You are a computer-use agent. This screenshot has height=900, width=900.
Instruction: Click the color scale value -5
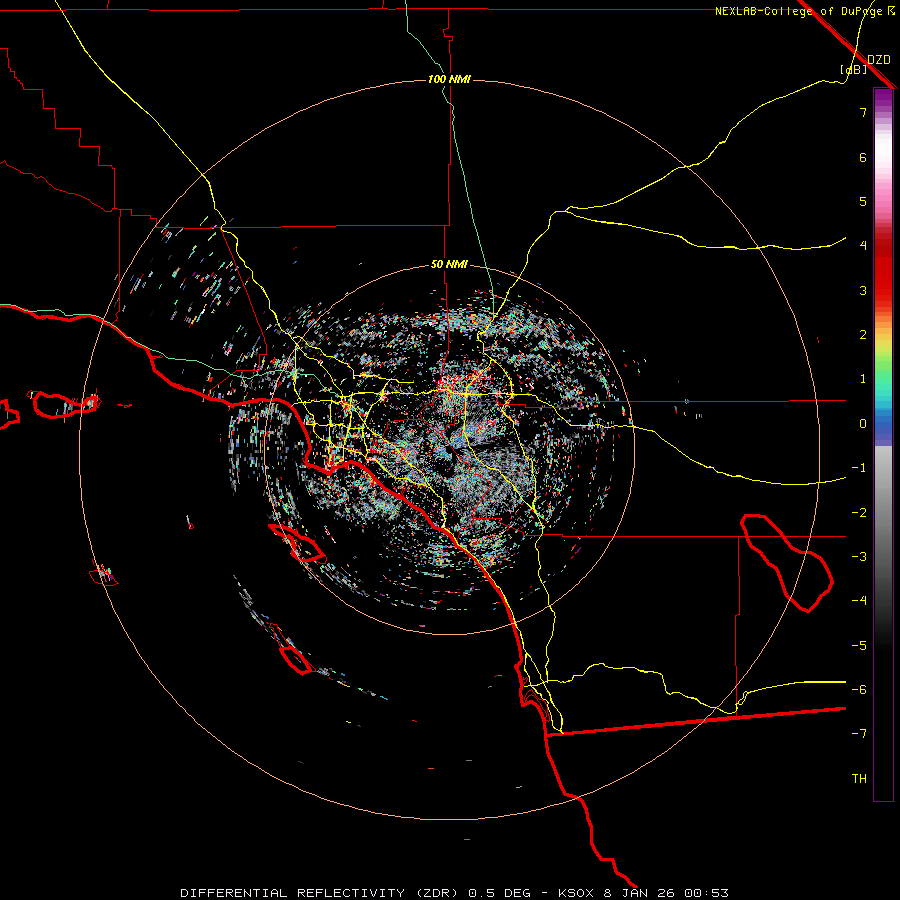859,646
